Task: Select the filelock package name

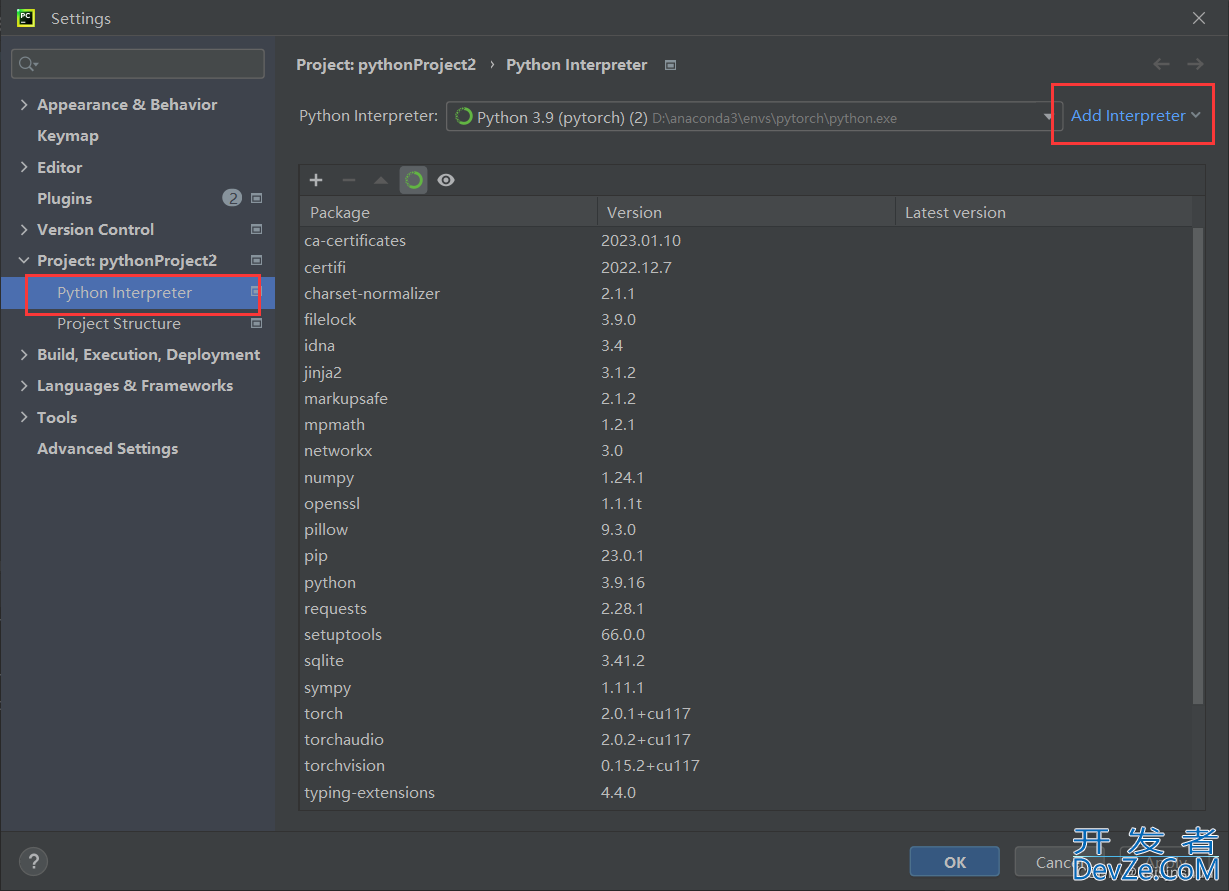Action: coord(330,319)
